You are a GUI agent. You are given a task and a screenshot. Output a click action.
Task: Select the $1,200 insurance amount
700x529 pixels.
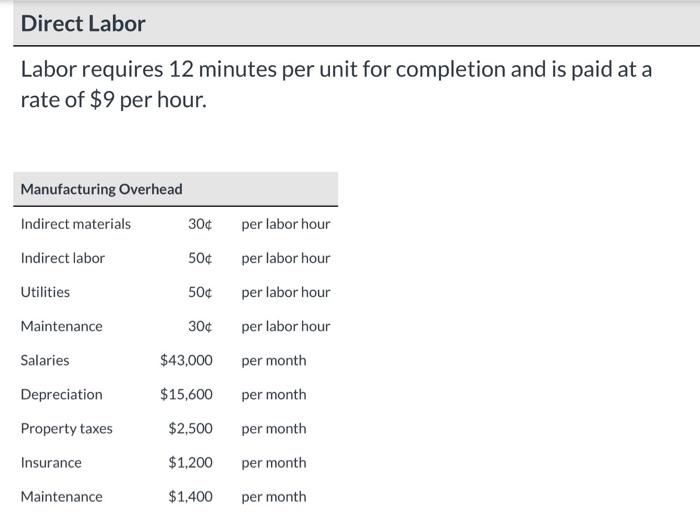click(190, 462)
